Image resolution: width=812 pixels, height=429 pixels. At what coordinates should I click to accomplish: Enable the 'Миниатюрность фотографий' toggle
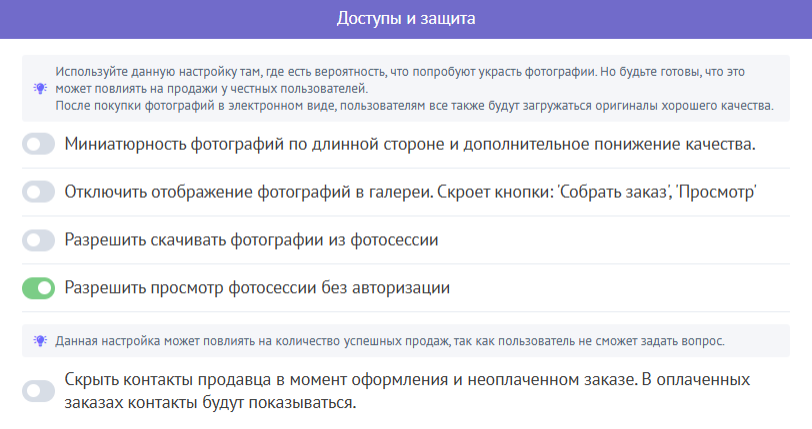click(x=38, y=144)
